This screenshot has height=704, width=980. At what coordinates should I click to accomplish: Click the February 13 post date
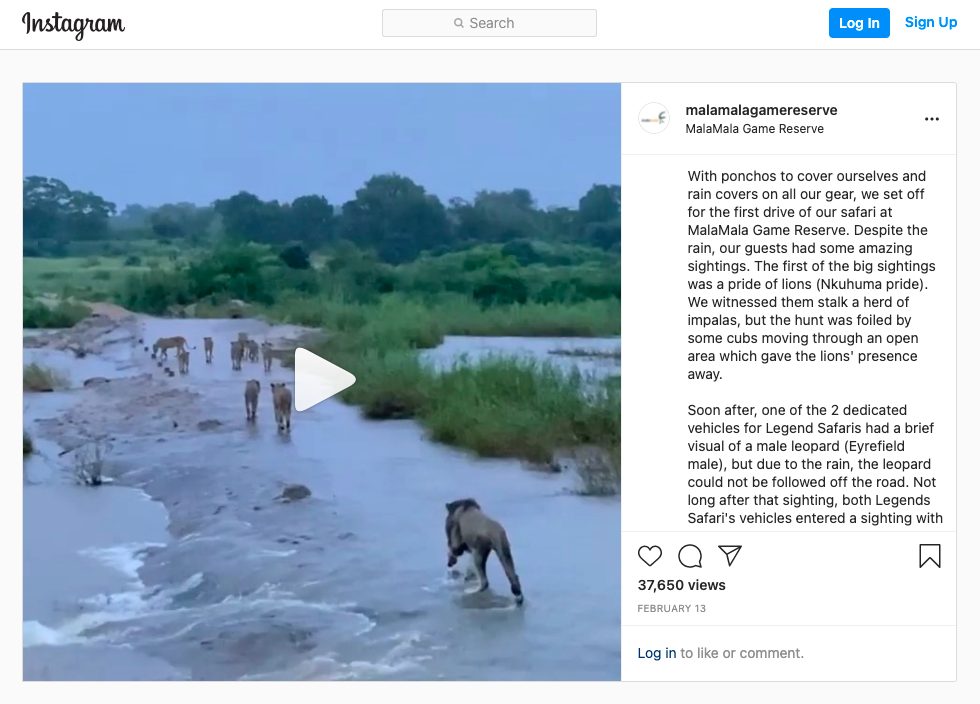pos(671,608)
